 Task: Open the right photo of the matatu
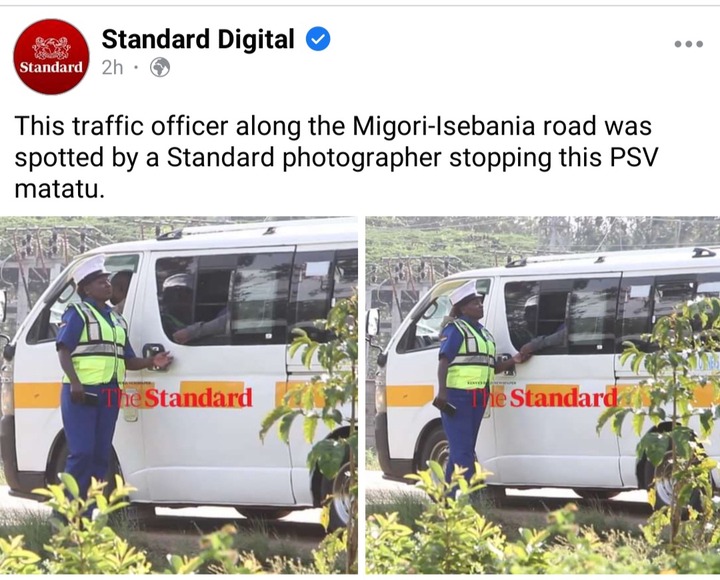point(543,395)
